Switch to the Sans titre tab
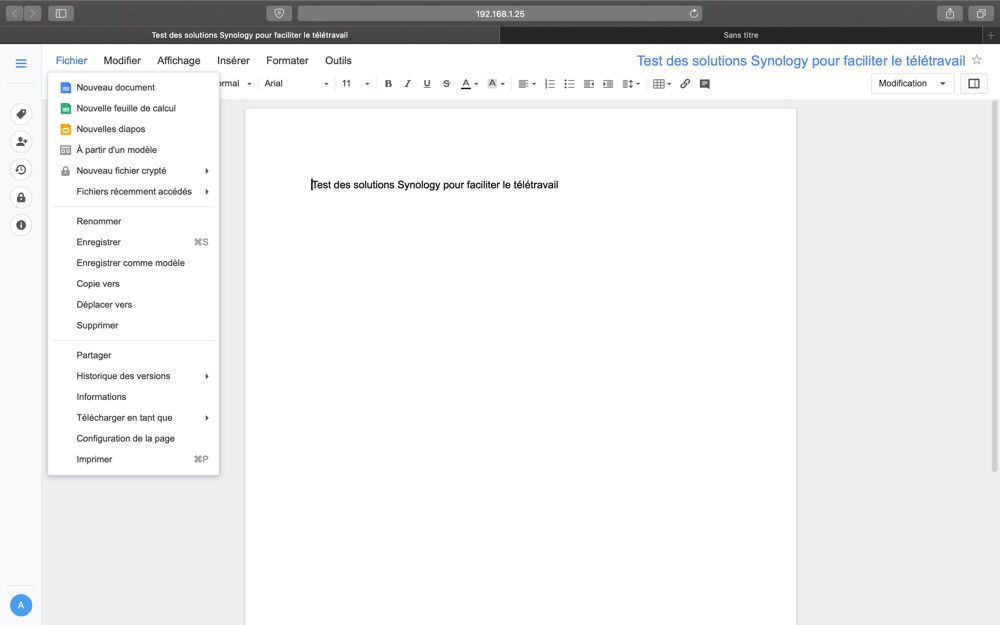This screenshot has height=625, width=1000. point(741,35)
